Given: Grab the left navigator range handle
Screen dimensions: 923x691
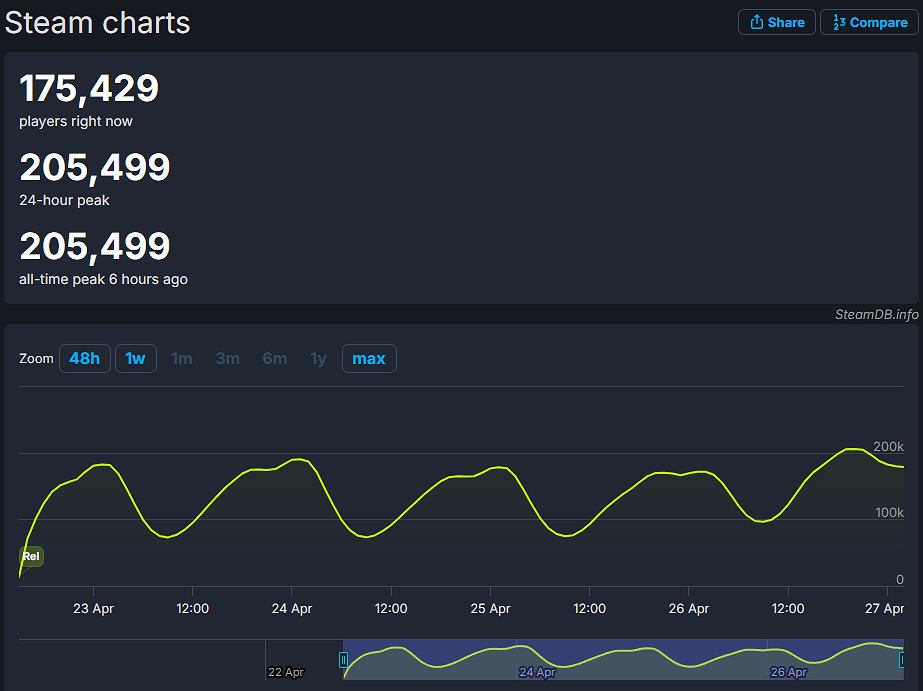Looking at the screenshot, I should coord(343,660).
